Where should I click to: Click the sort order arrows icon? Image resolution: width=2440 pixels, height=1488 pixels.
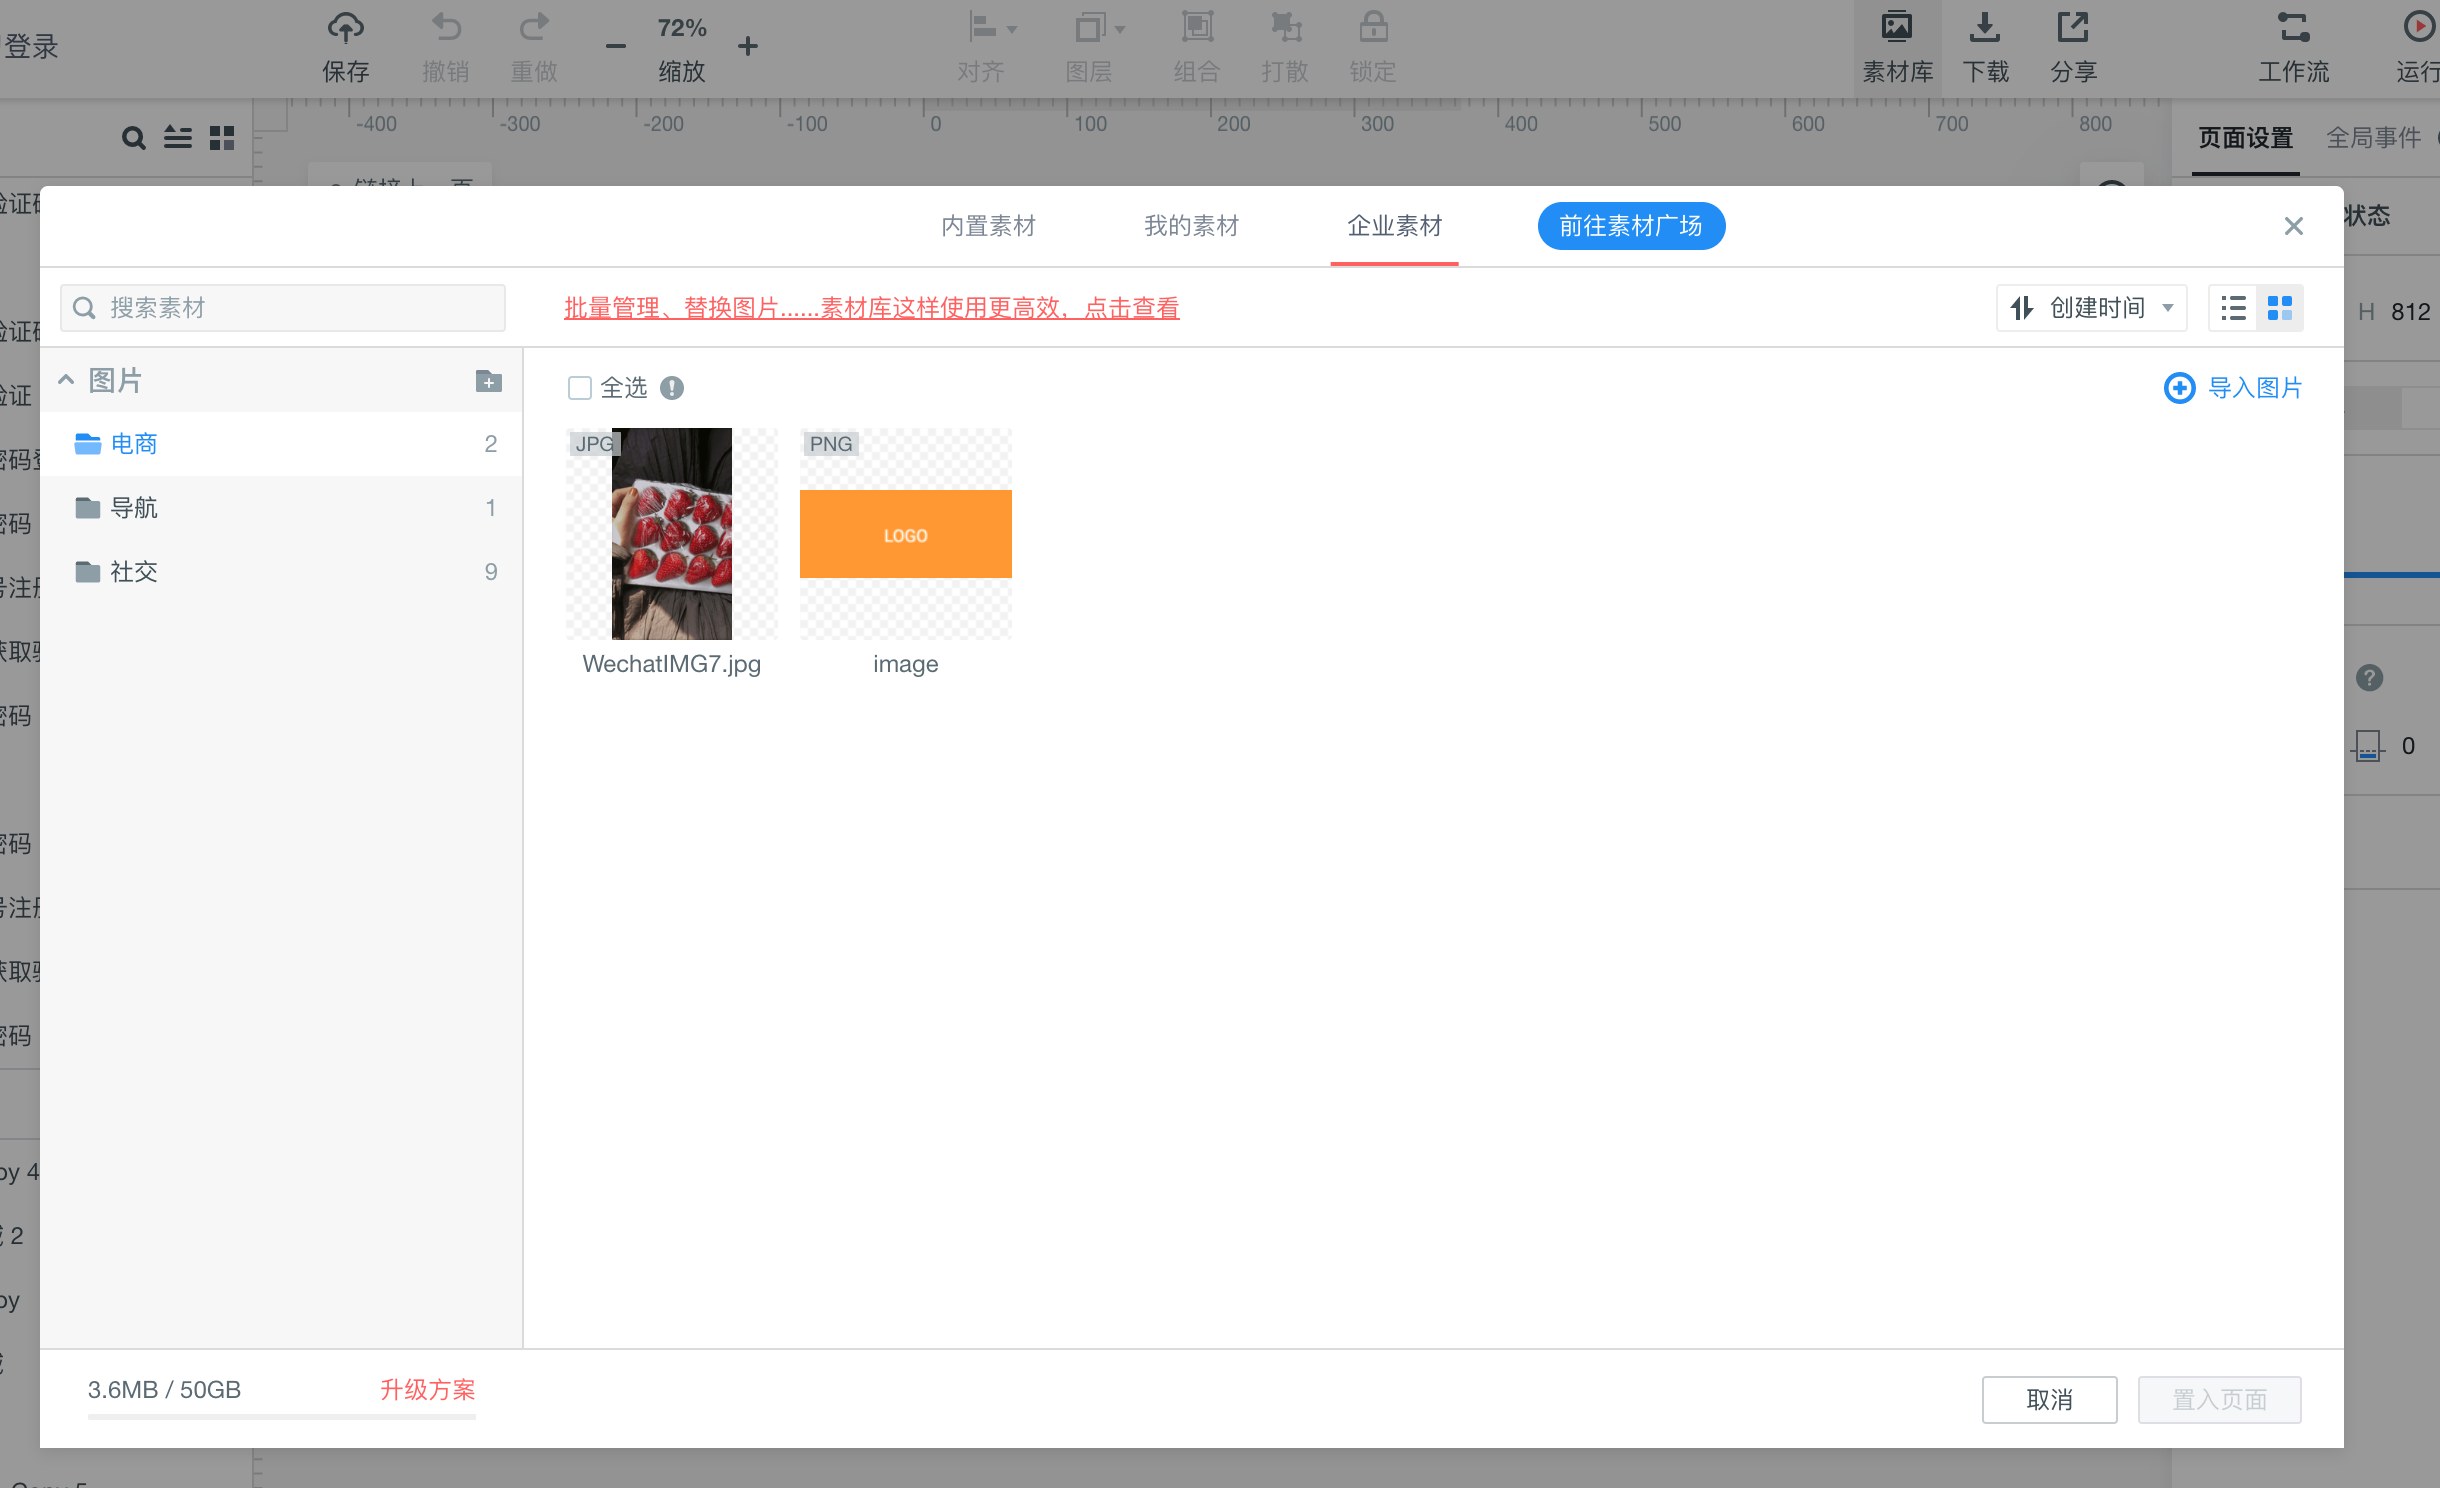tap(2022, 308)
